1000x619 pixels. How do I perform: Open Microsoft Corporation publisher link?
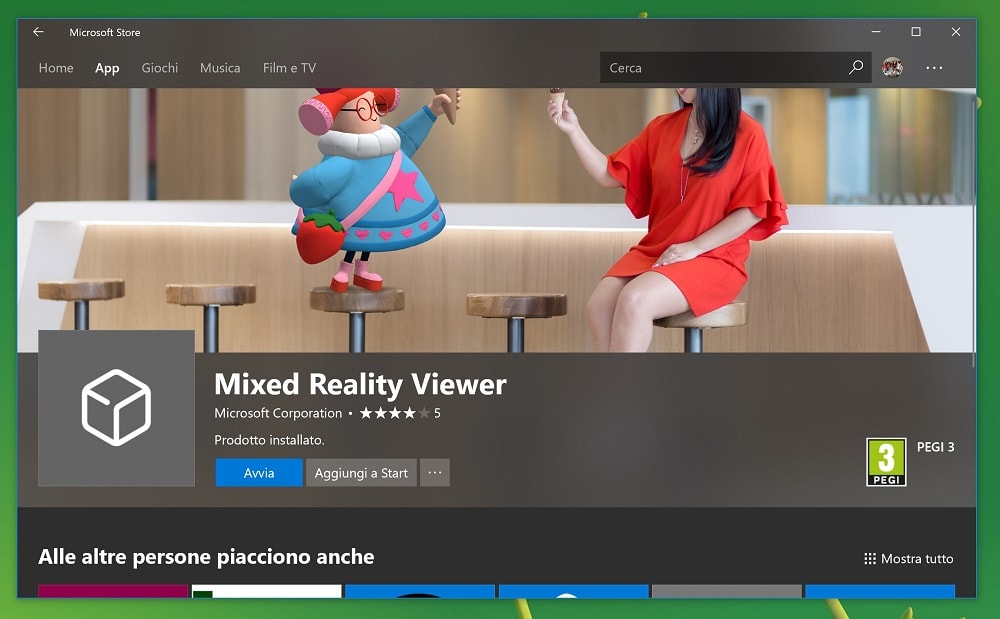278,413
